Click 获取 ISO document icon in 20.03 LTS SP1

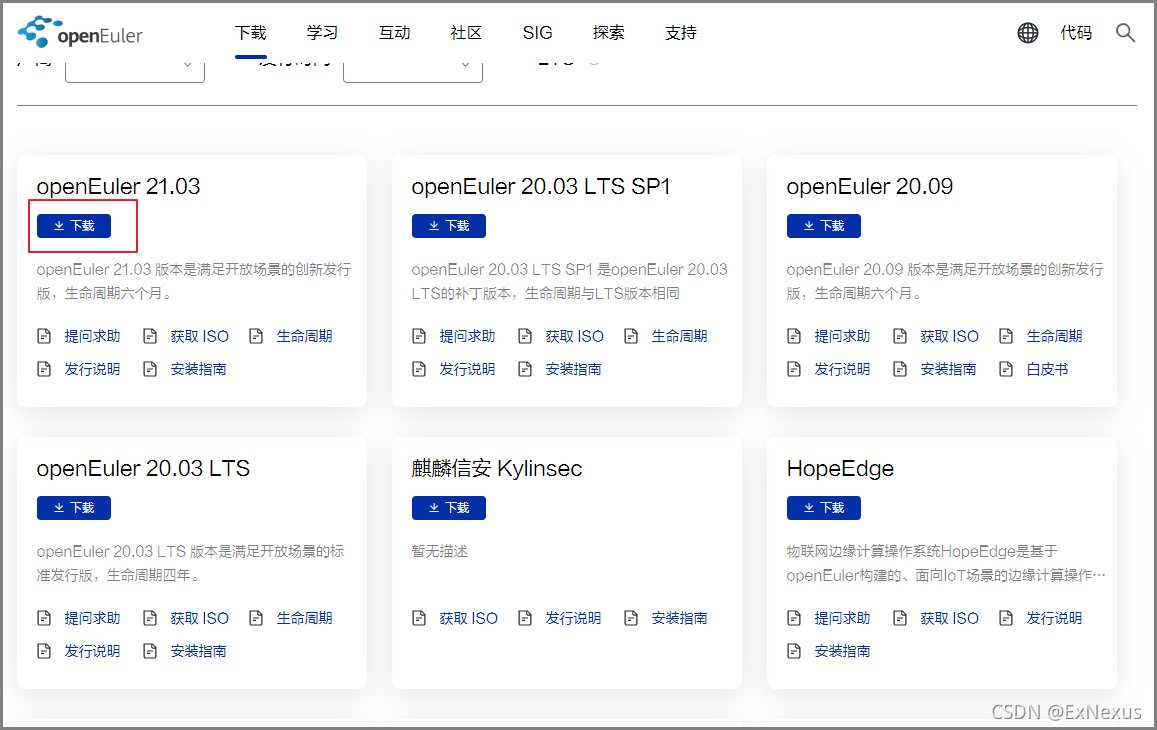coord(525,337)
